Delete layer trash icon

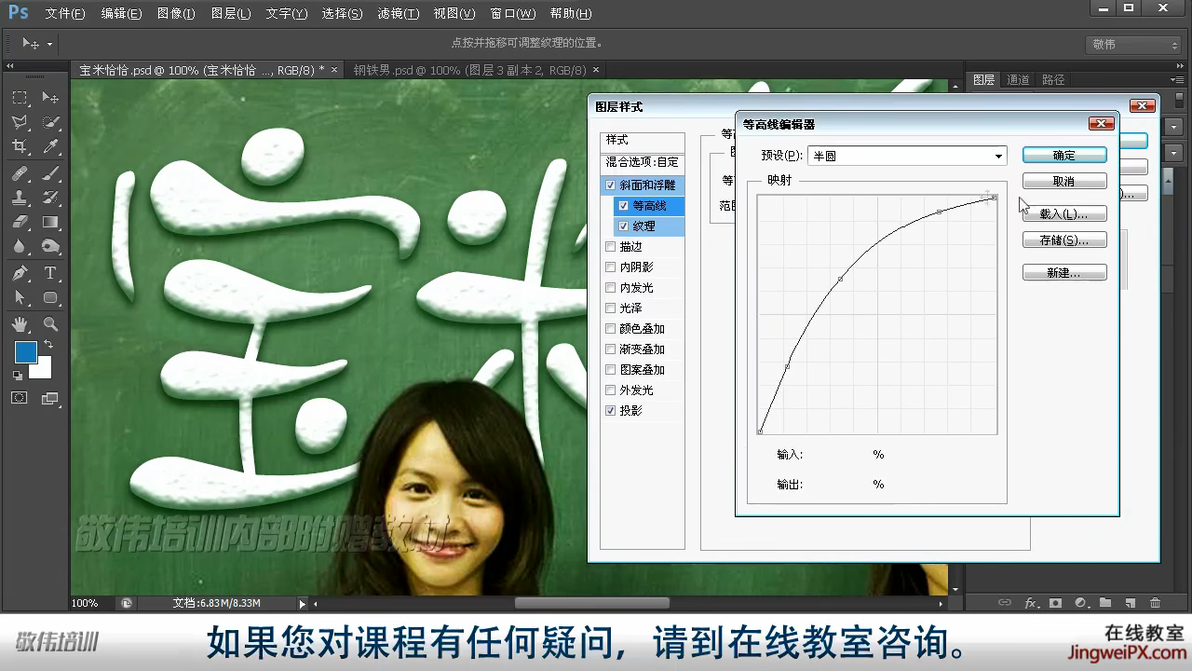1156,603
